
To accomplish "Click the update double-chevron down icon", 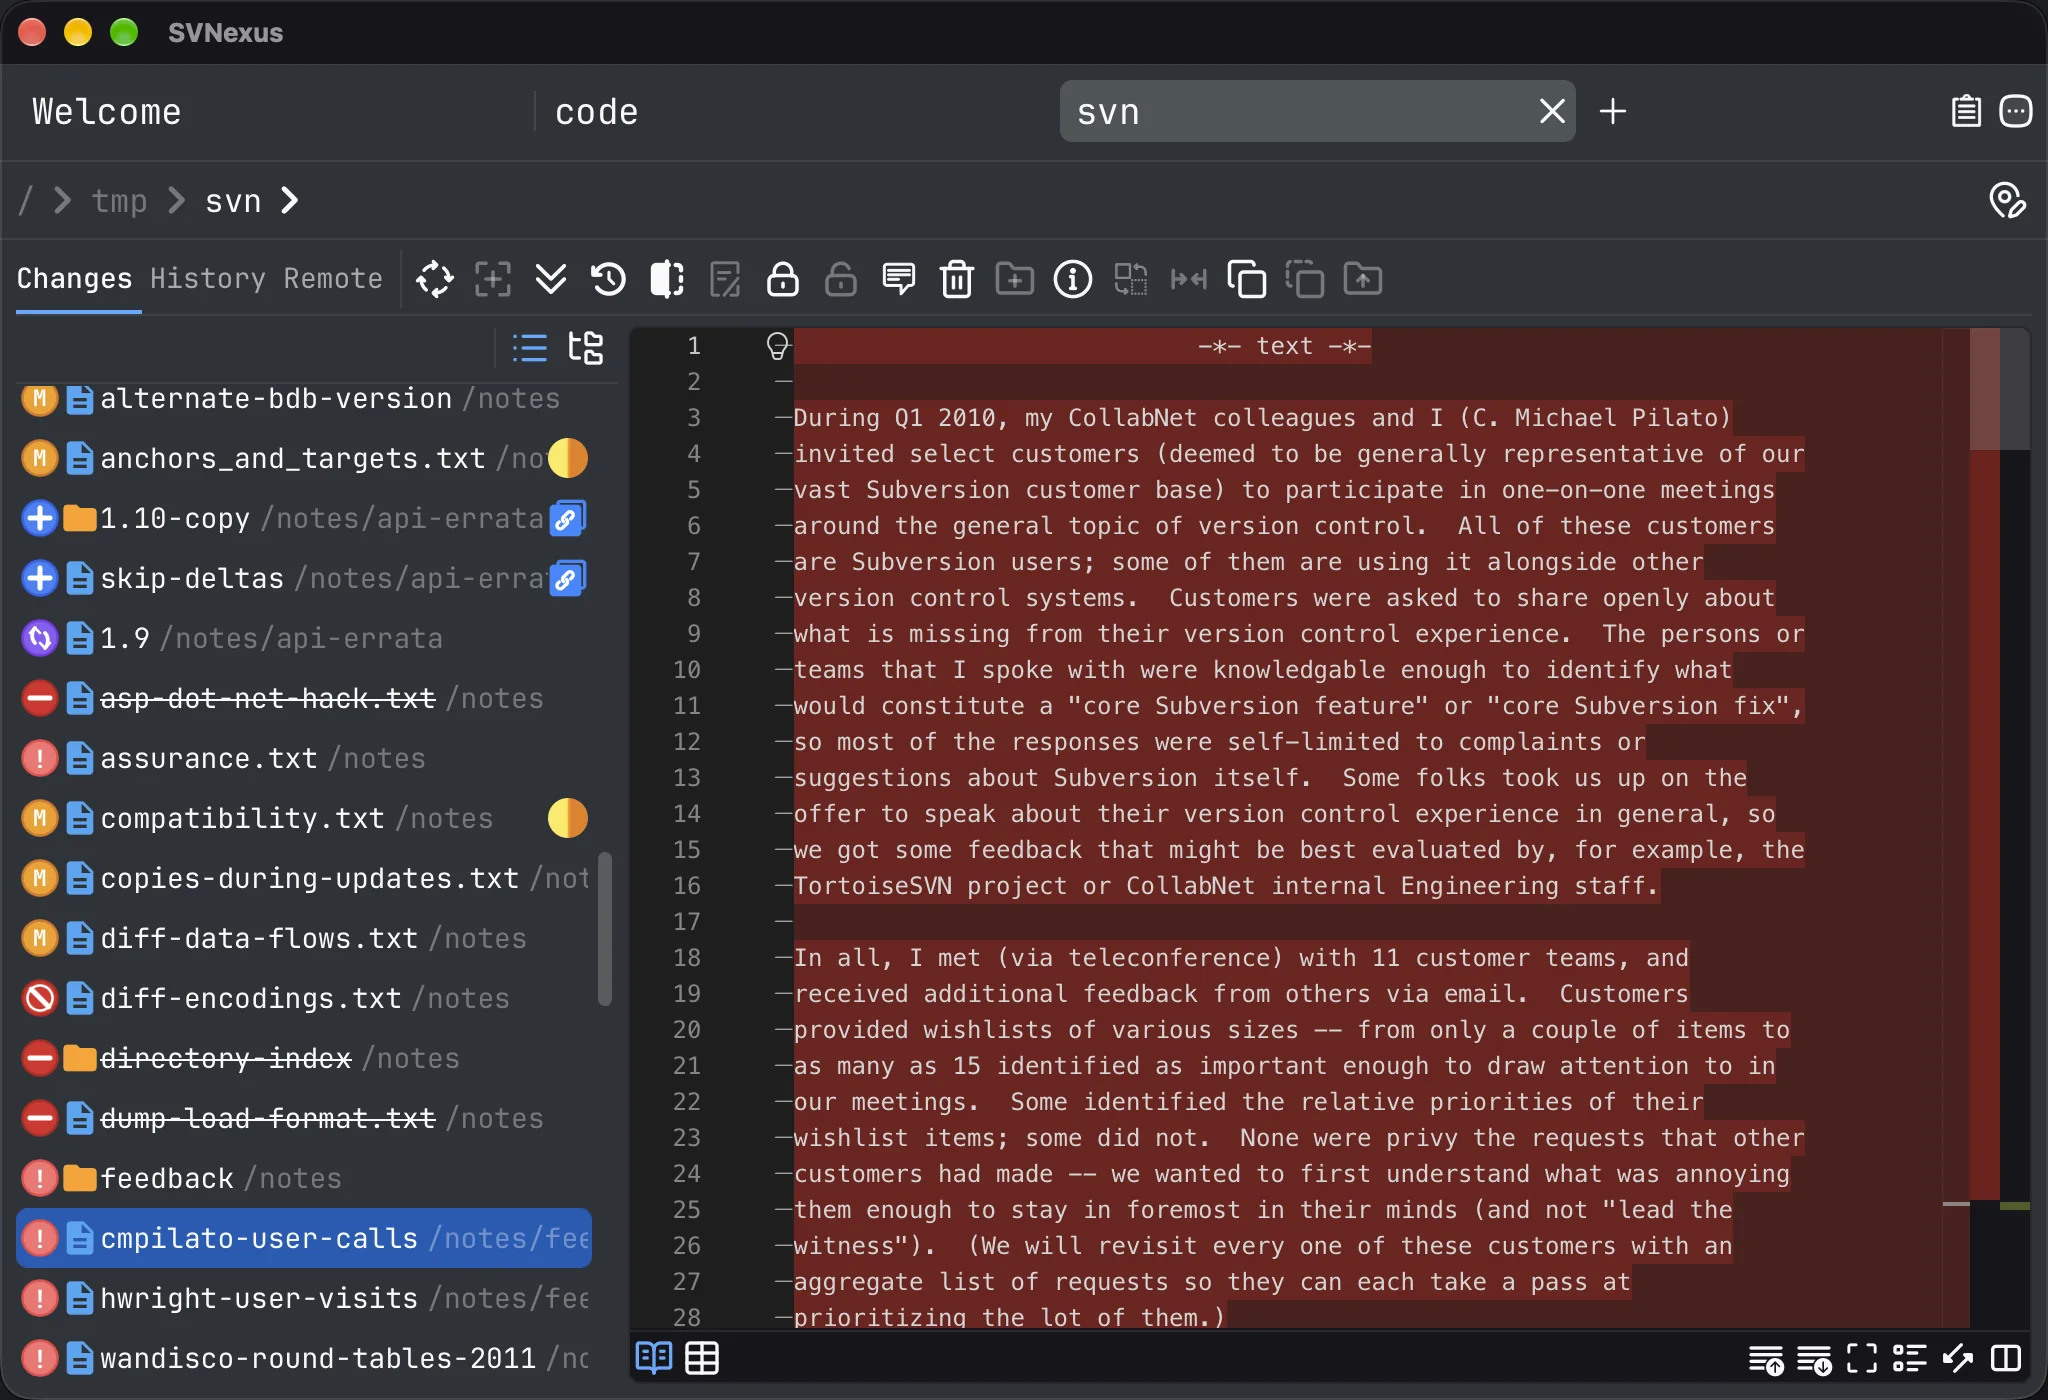I will pos(550,279).
